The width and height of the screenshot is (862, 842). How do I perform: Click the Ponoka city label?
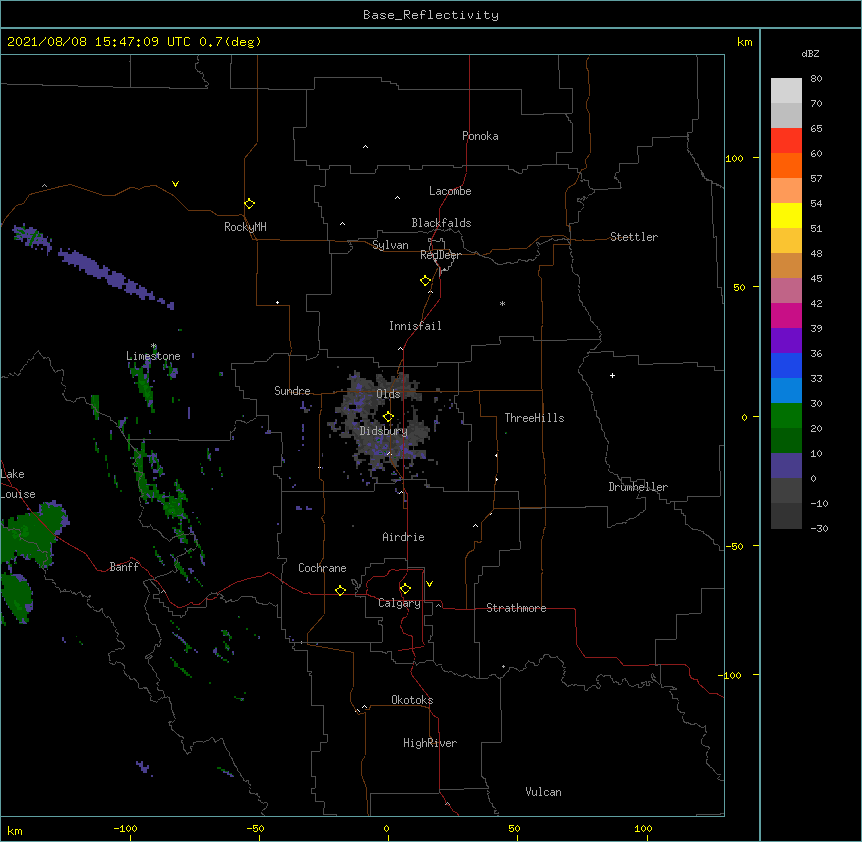[x=480, y=136]
